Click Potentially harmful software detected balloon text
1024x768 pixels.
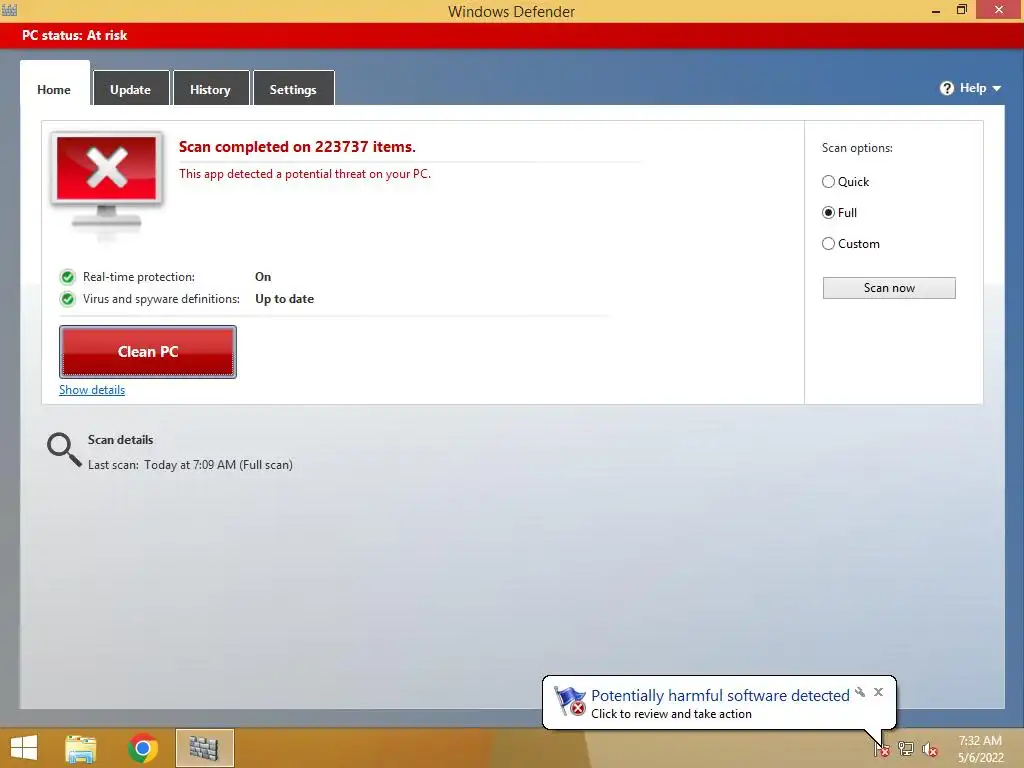point(720,696)
